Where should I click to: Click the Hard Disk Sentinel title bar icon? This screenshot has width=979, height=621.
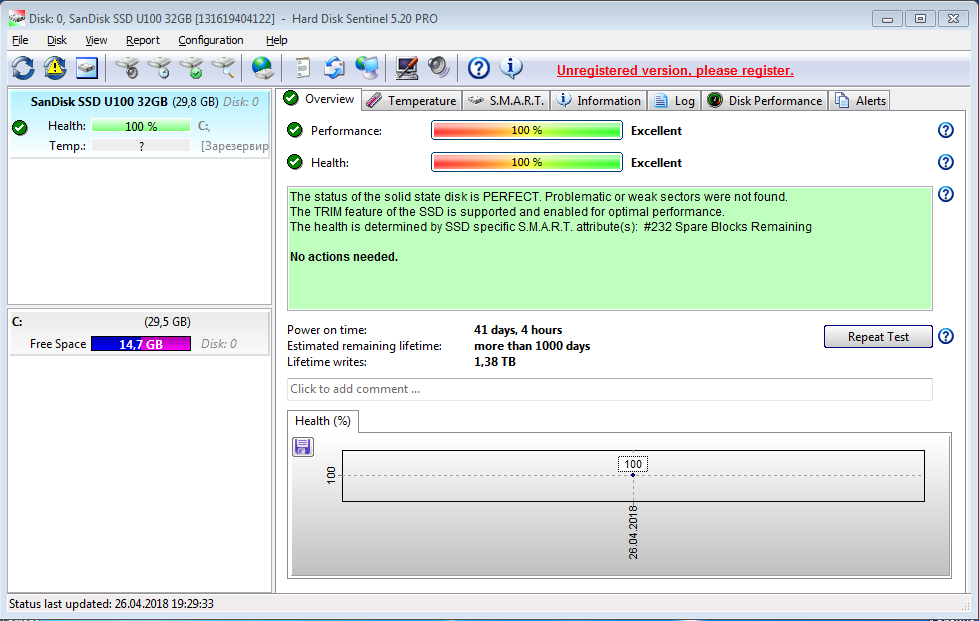tap(17, 18)
